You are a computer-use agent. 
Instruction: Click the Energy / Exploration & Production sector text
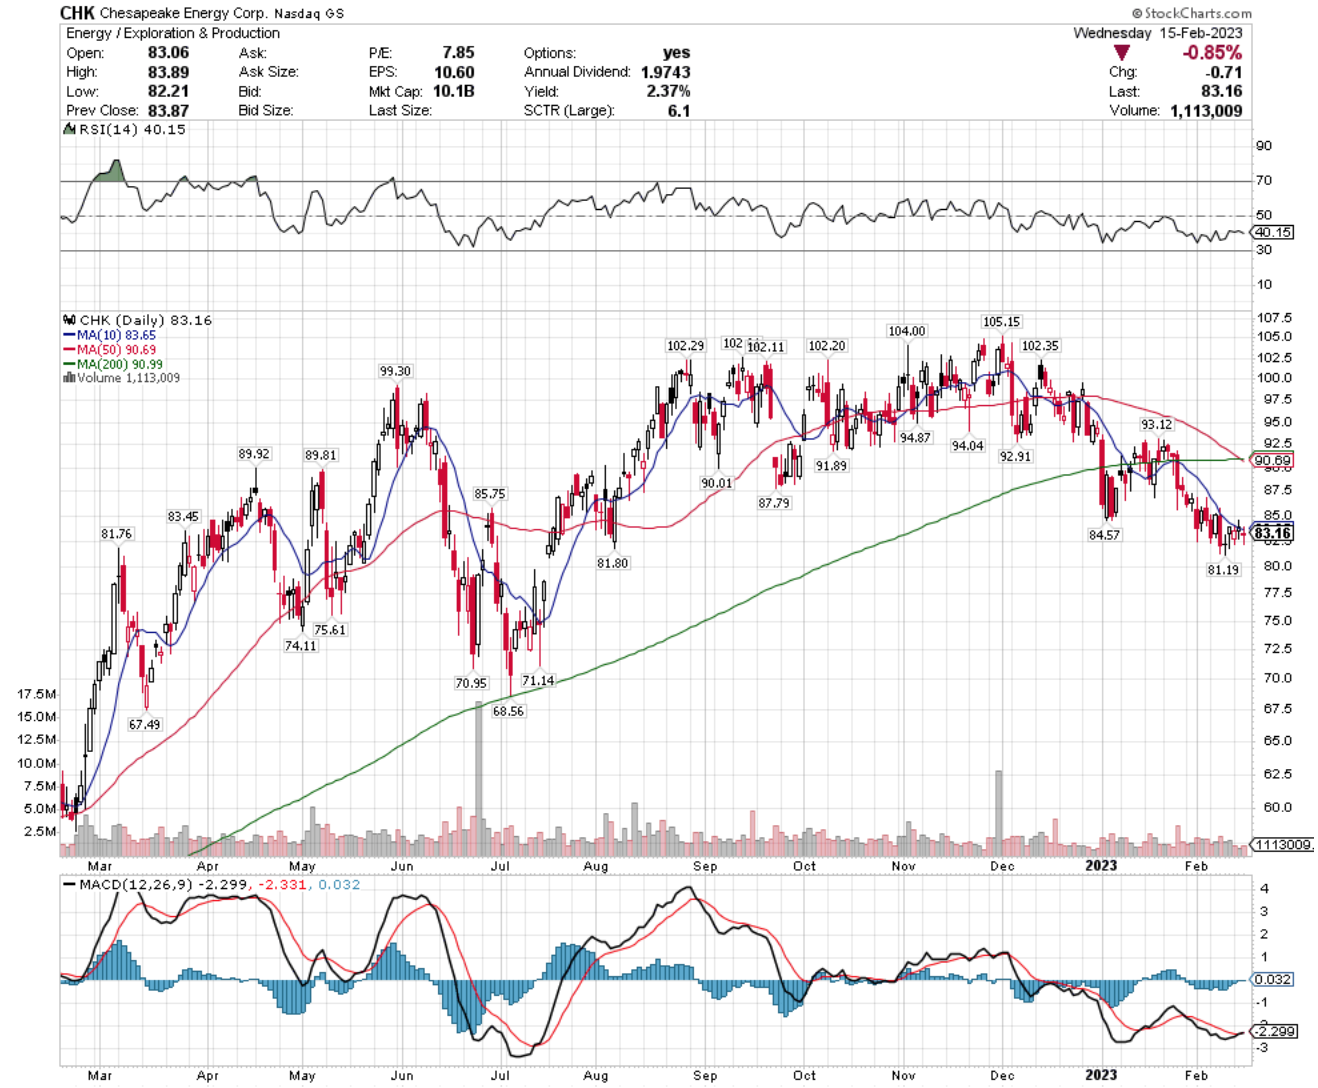point(173,33)
